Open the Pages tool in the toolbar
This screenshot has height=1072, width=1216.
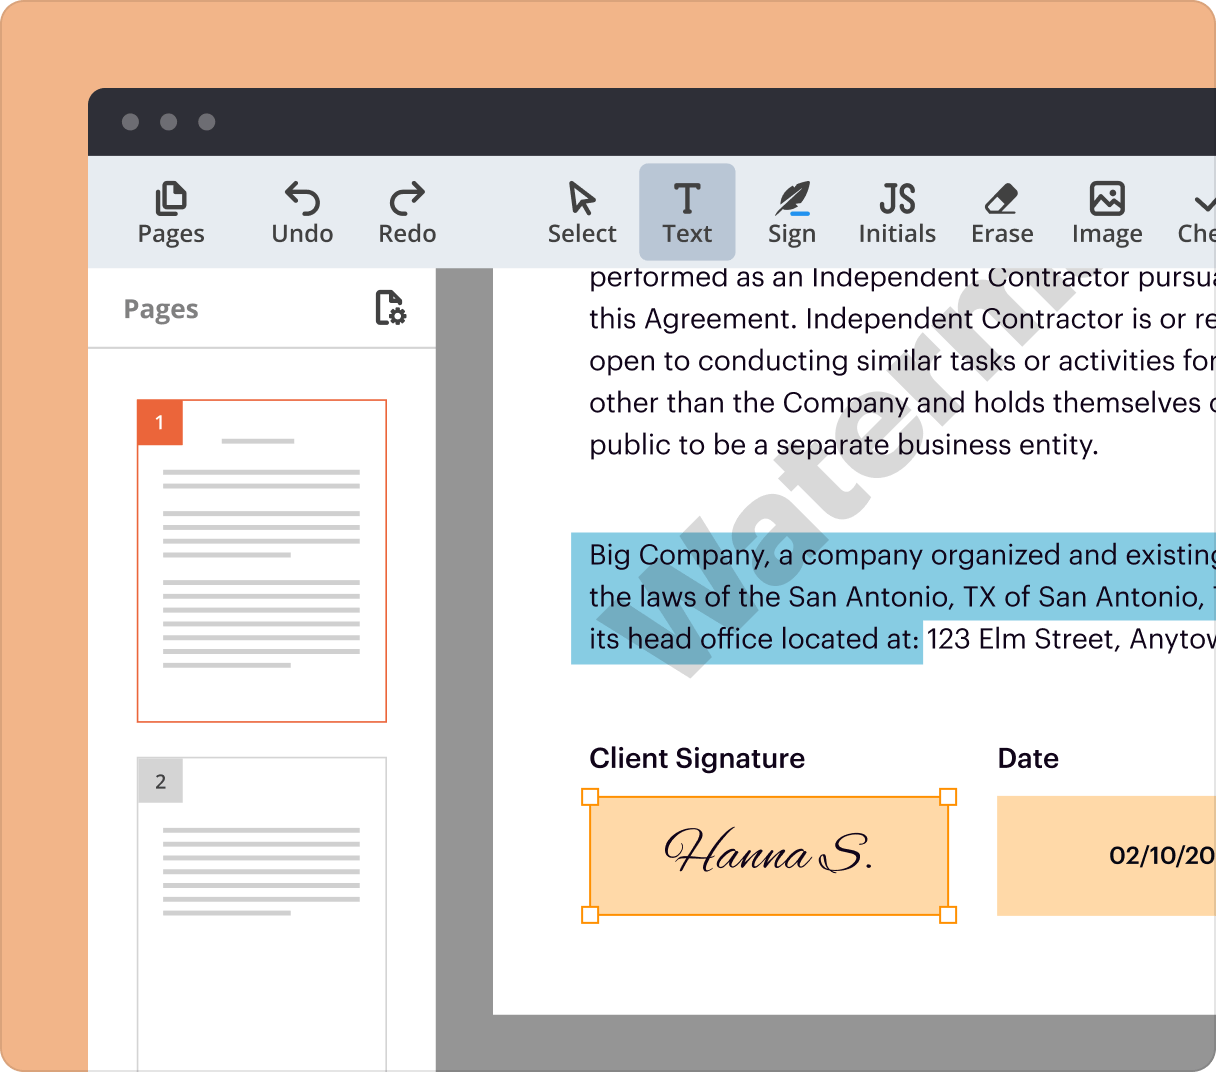[170, 211]
